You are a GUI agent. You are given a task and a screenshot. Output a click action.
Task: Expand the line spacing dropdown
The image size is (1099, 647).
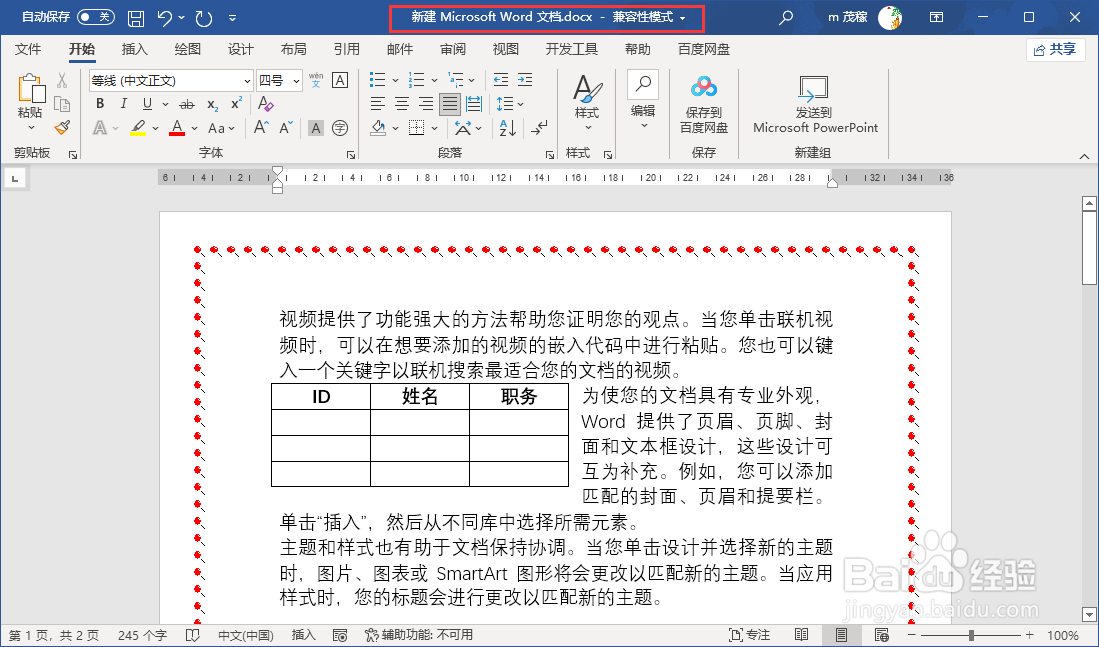click(x=520, y=103)
